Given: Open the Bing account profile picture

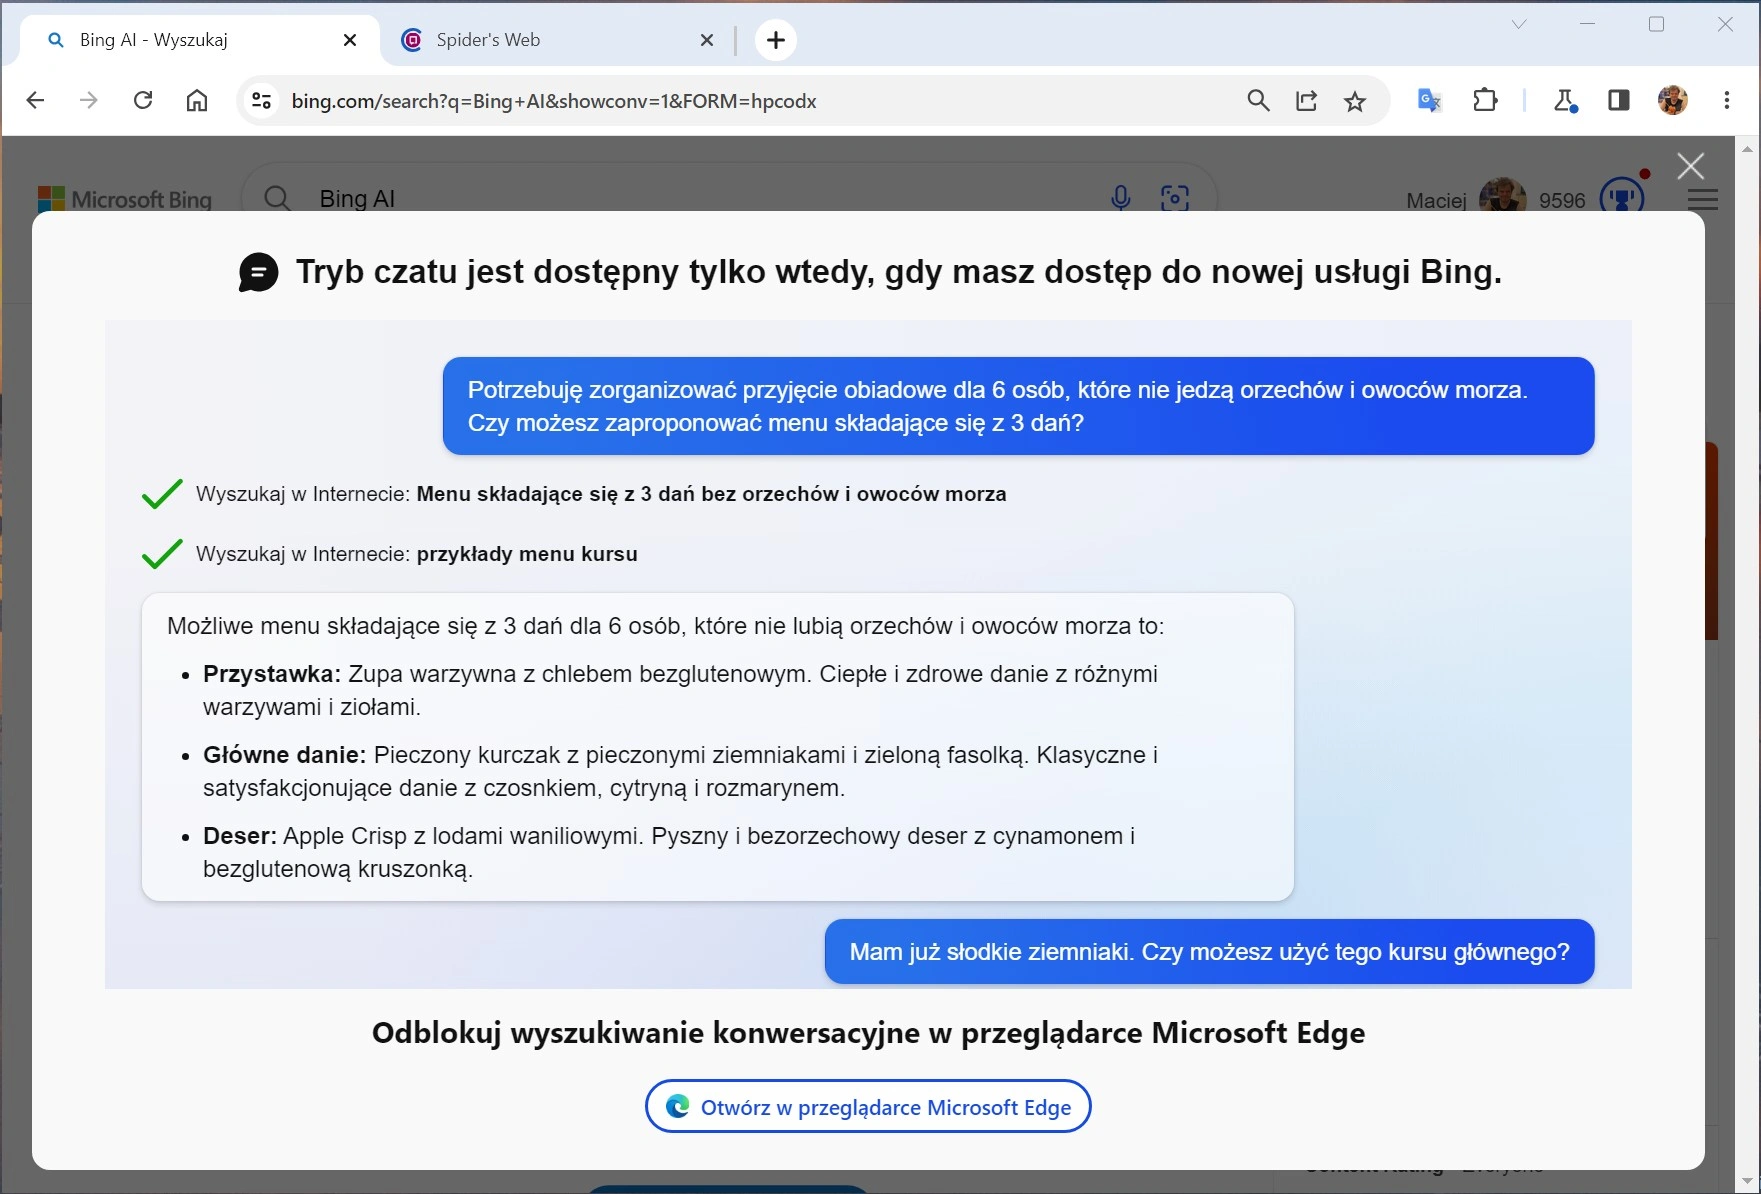Looking at the screenshot, I should pyautogui.click(x=1502, y=195).
